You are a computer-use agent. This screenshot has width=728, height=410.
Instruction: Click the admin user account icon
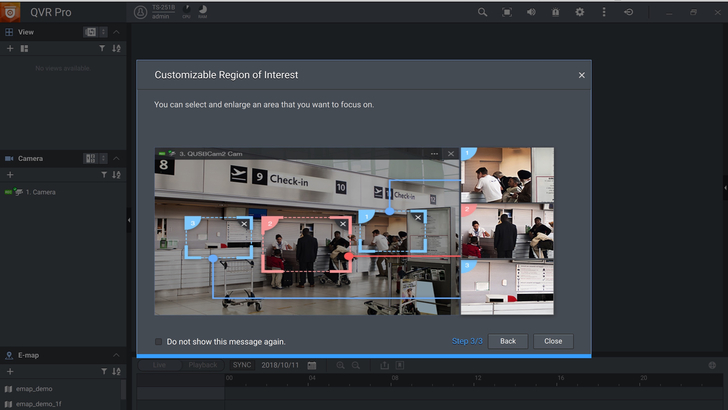point(141,12)
